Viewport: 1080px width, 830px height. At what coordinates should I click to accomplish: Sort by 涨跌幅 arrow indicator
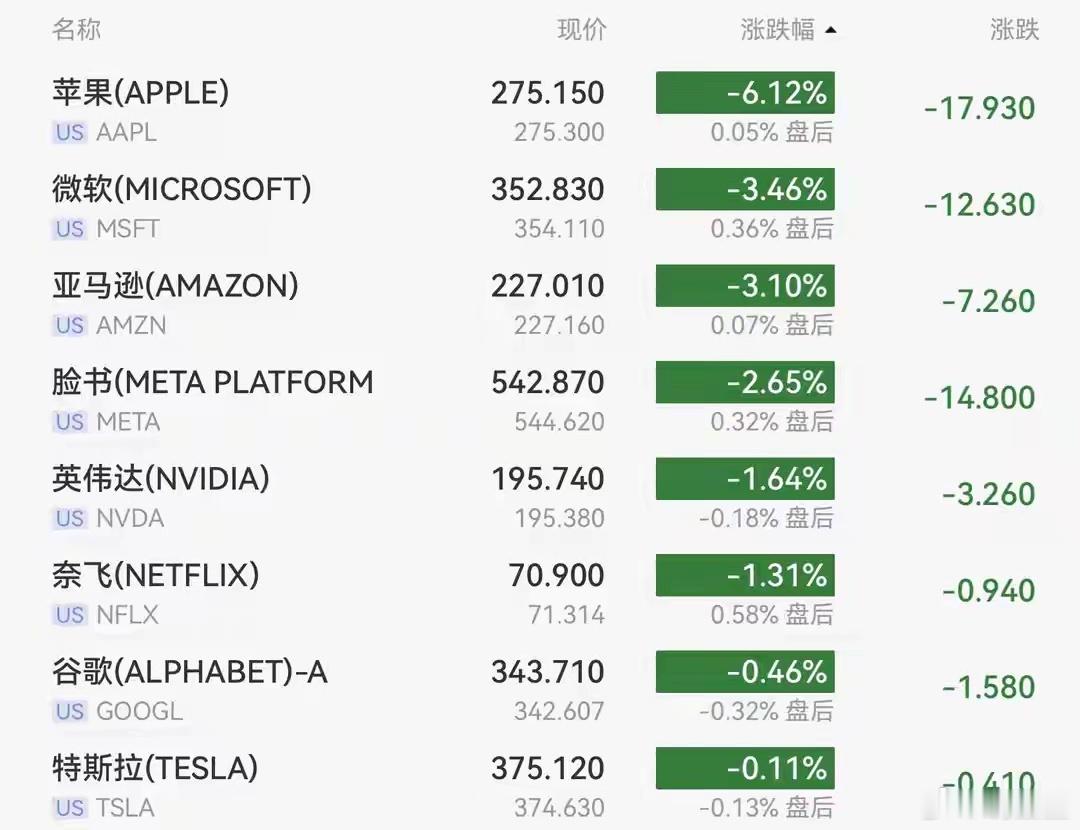[831, 30]
